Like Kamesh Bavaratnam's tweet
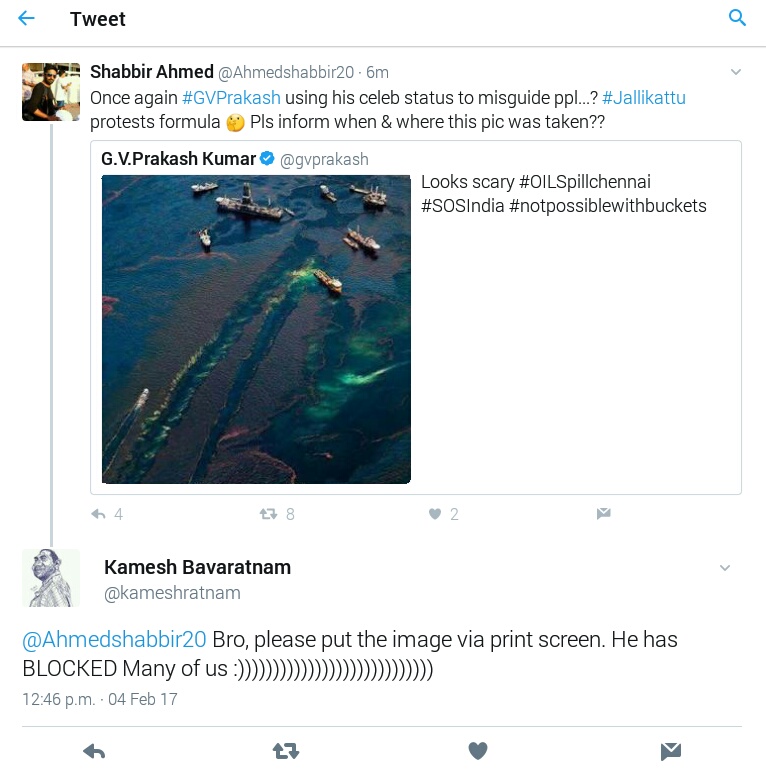This screenshot has width=766, height=775. 478,751
